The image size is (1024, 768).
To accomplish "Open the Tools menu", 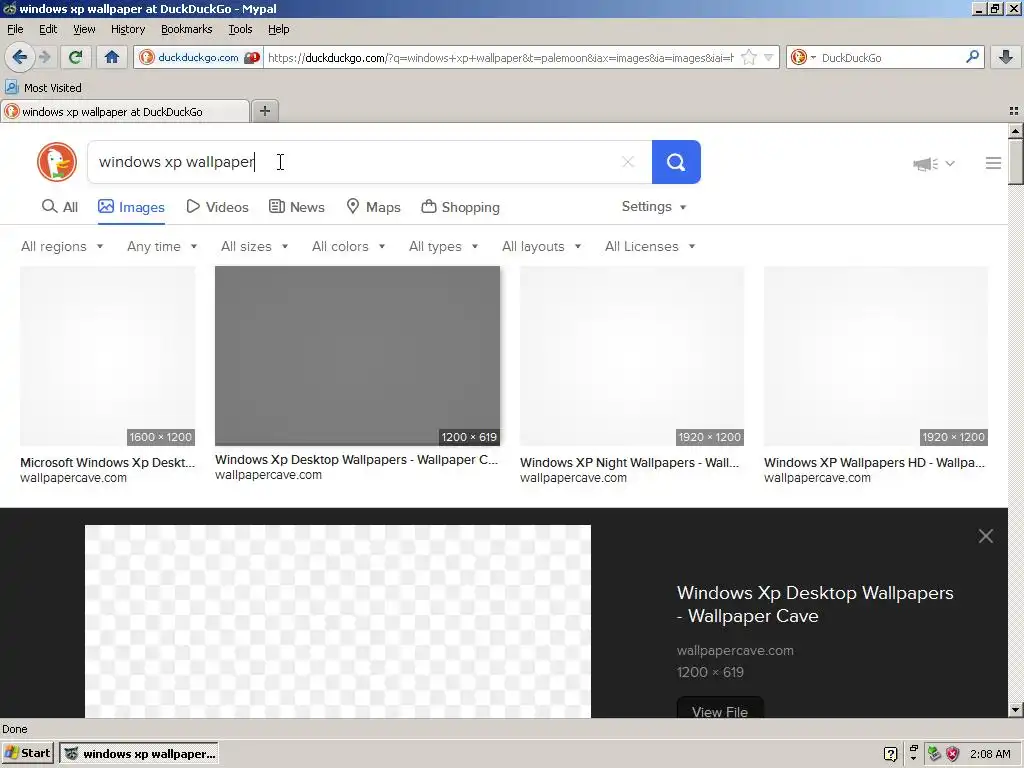I will [240, 29].
